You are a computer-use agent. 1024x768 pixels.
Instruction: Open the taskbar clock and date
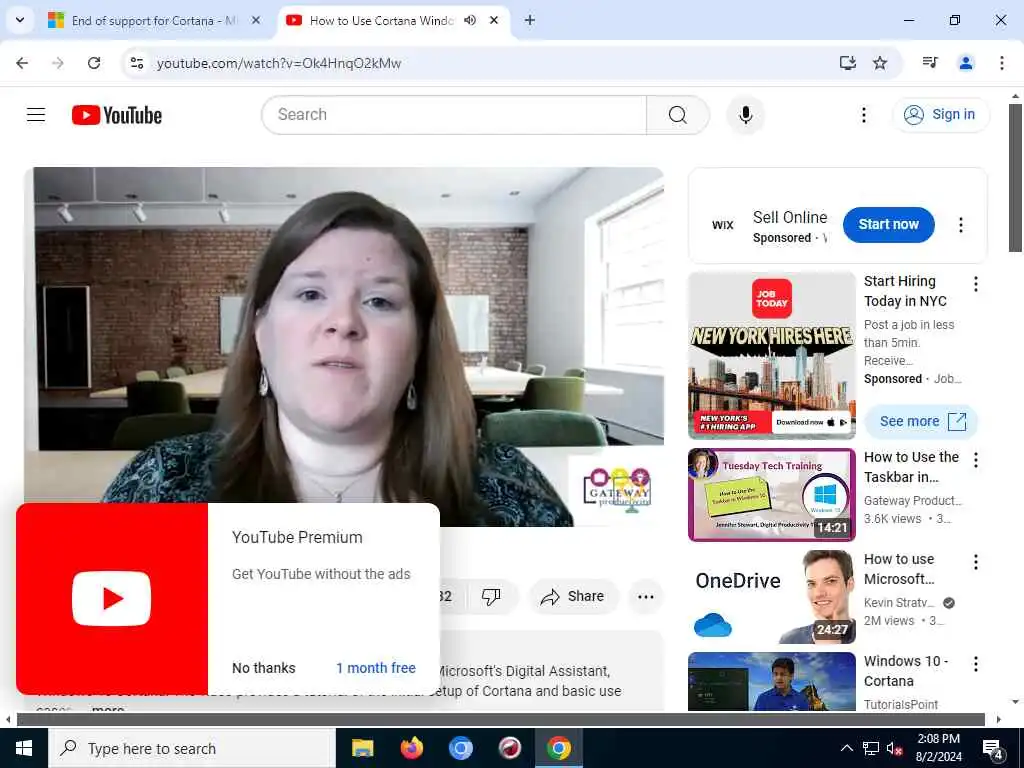pyautogui.click(x=938, y=748)
